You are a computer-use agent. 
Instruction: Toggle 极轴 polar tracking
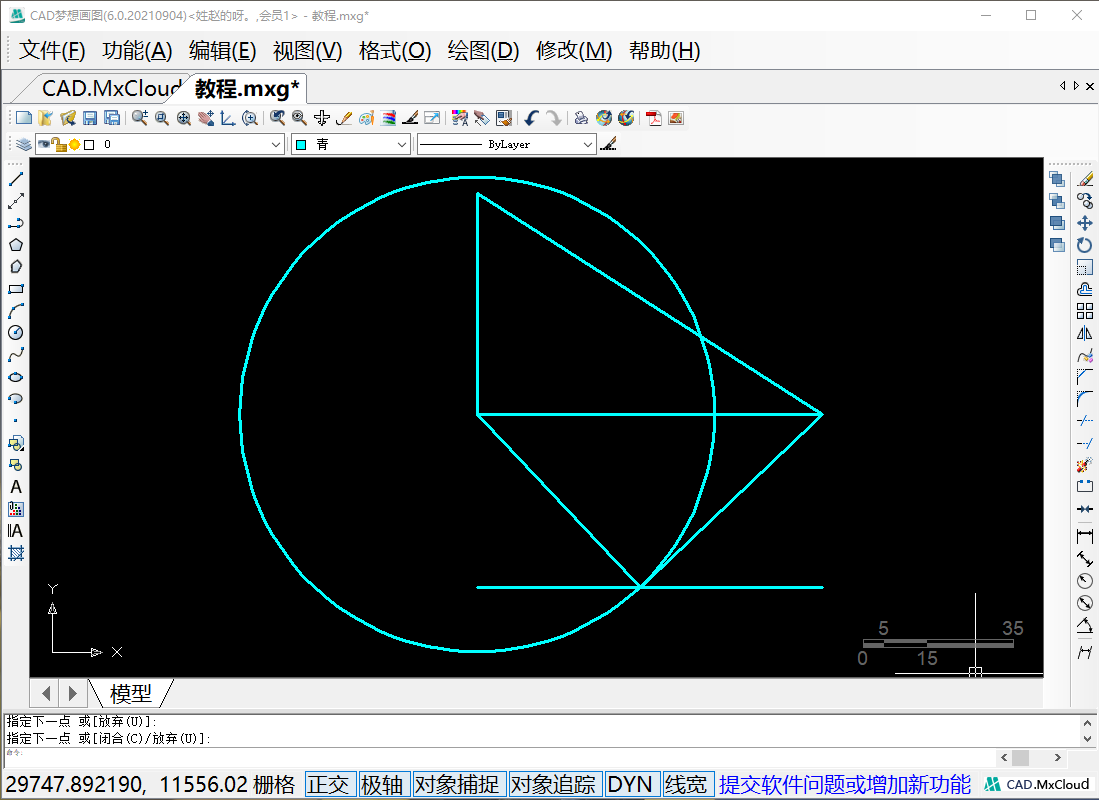click(382, 785)
